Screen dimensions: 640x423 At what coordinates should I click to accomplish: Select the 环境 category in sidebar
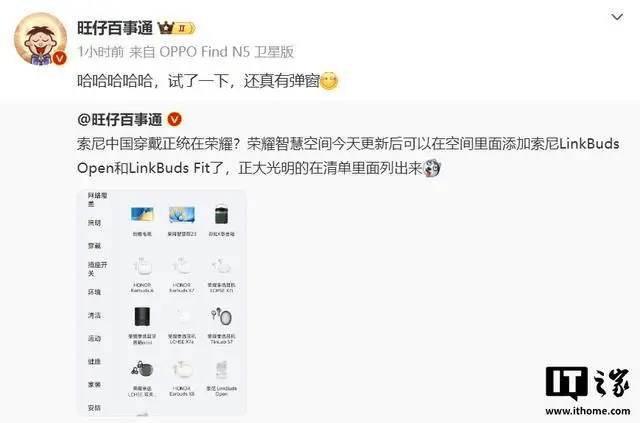click(x=94, y=292)
